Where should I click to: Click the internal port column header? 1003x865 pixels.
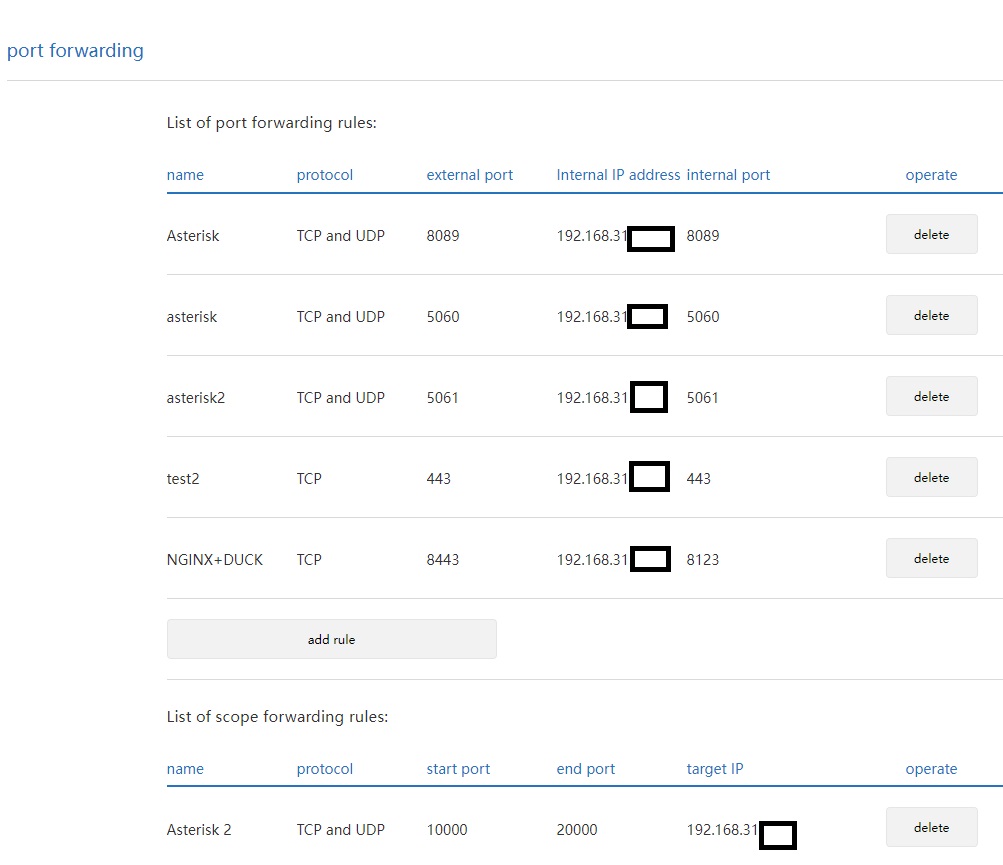point(728,175)
